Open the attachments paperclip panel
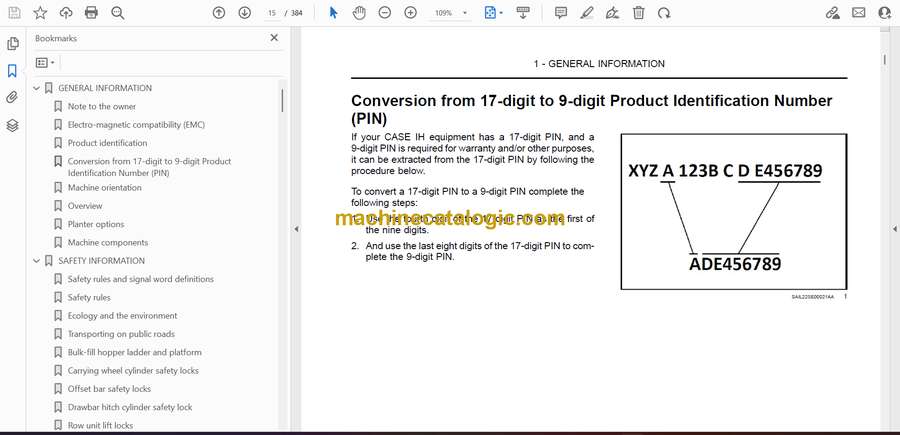This screenshot has height=435, width=900. pyautogui.click(x=12, y=98)
